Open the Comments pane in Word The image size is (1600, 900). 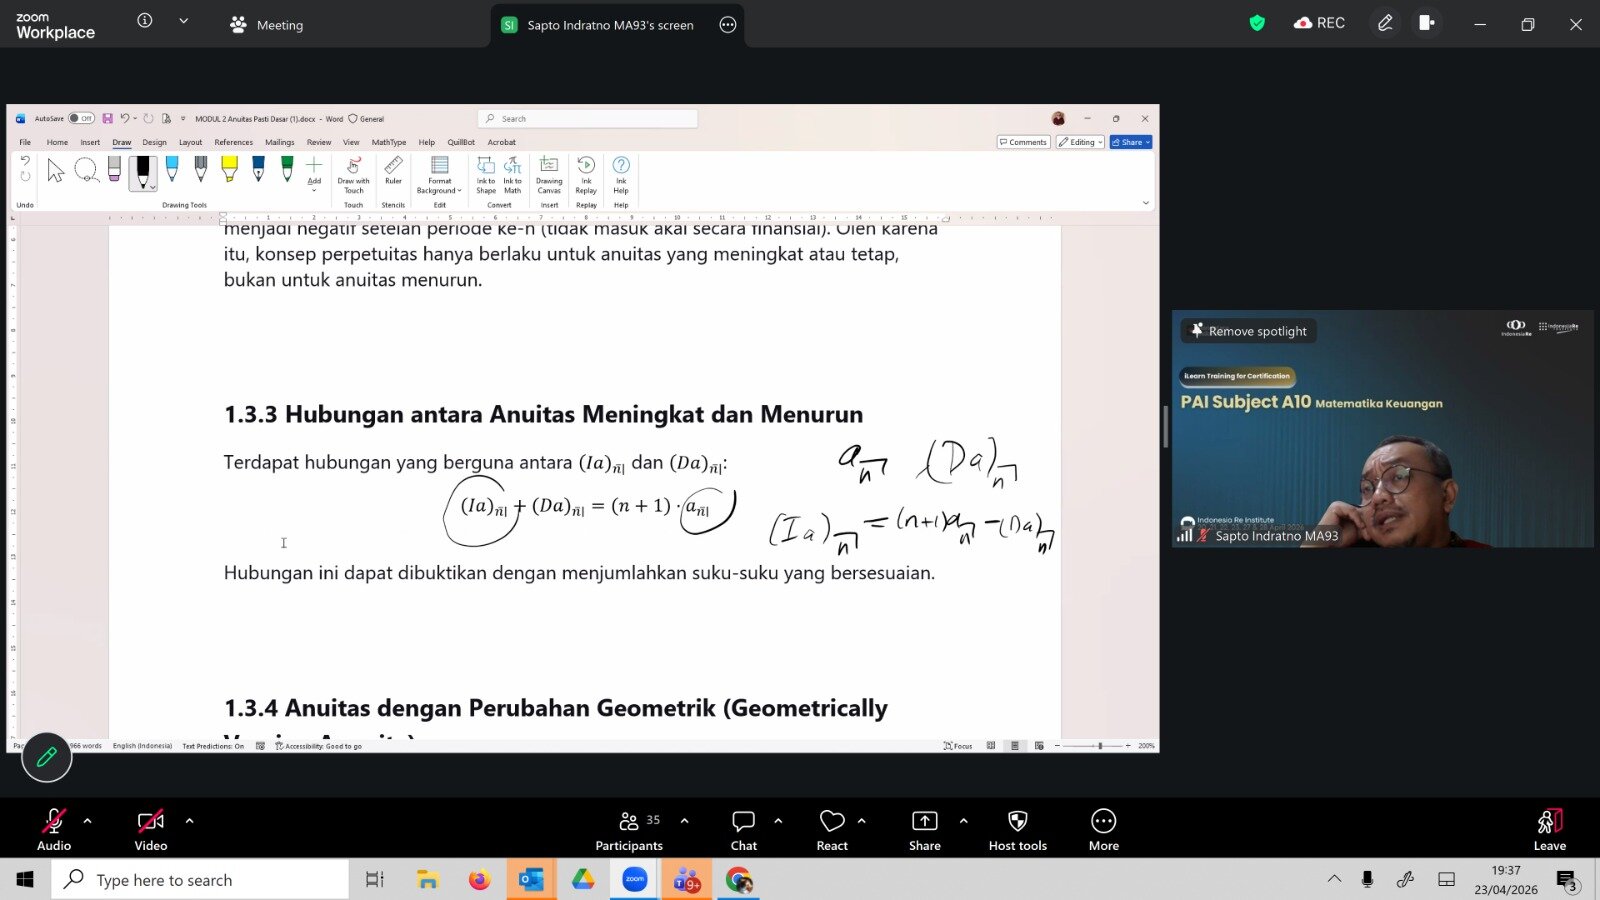click(1023, 142)
